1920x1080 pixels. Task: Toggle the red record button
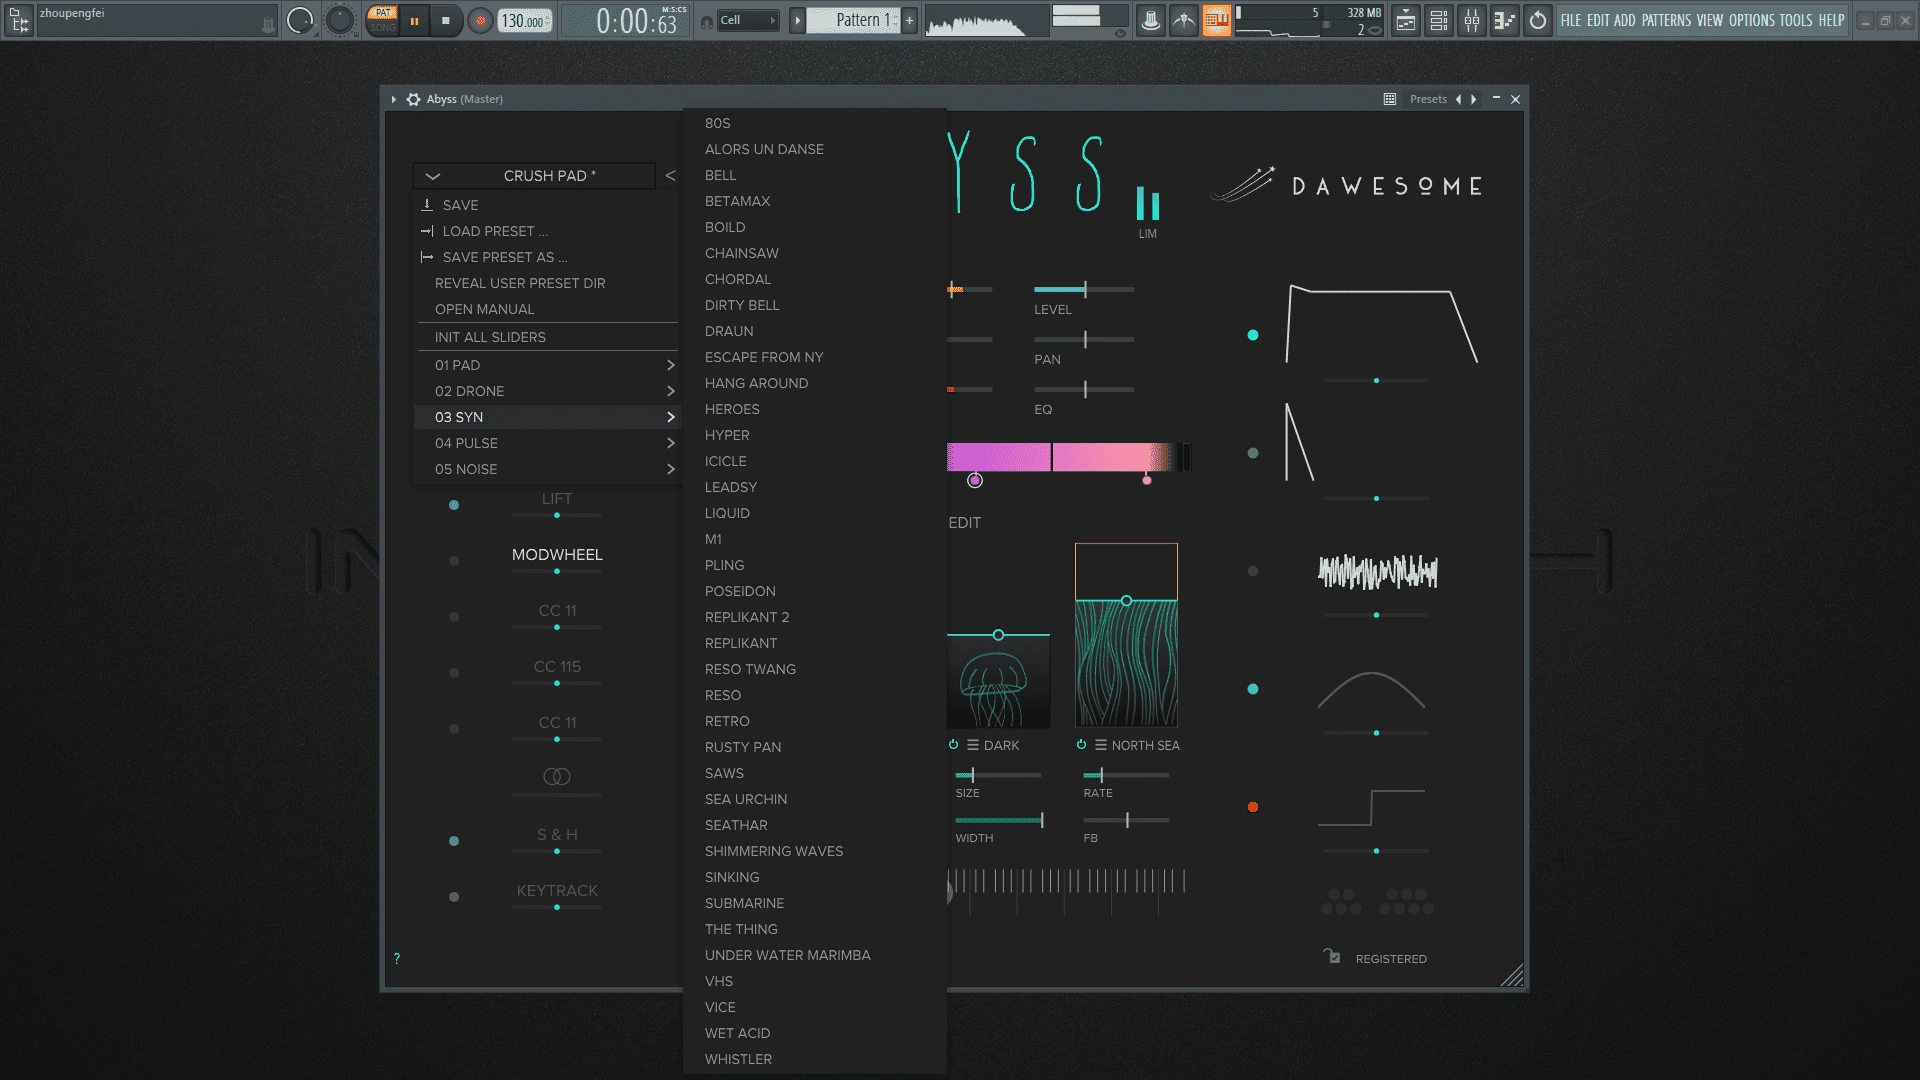point(481,20)
